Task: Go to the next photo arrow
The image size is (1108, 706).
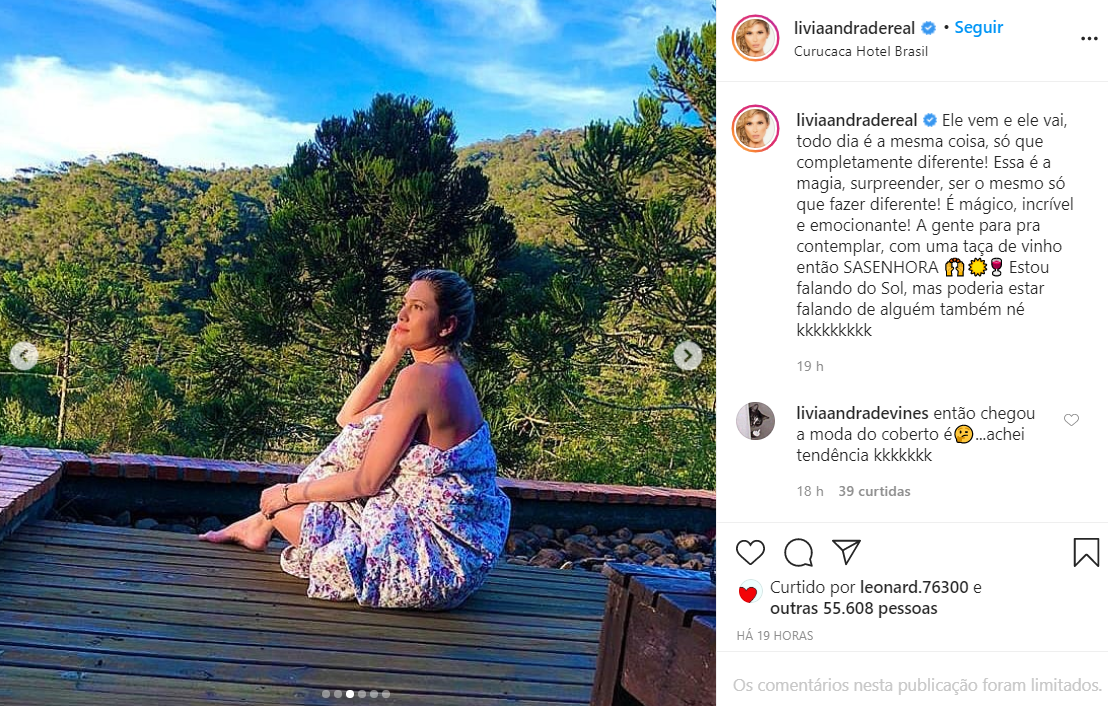Action: tap(688, 355)
